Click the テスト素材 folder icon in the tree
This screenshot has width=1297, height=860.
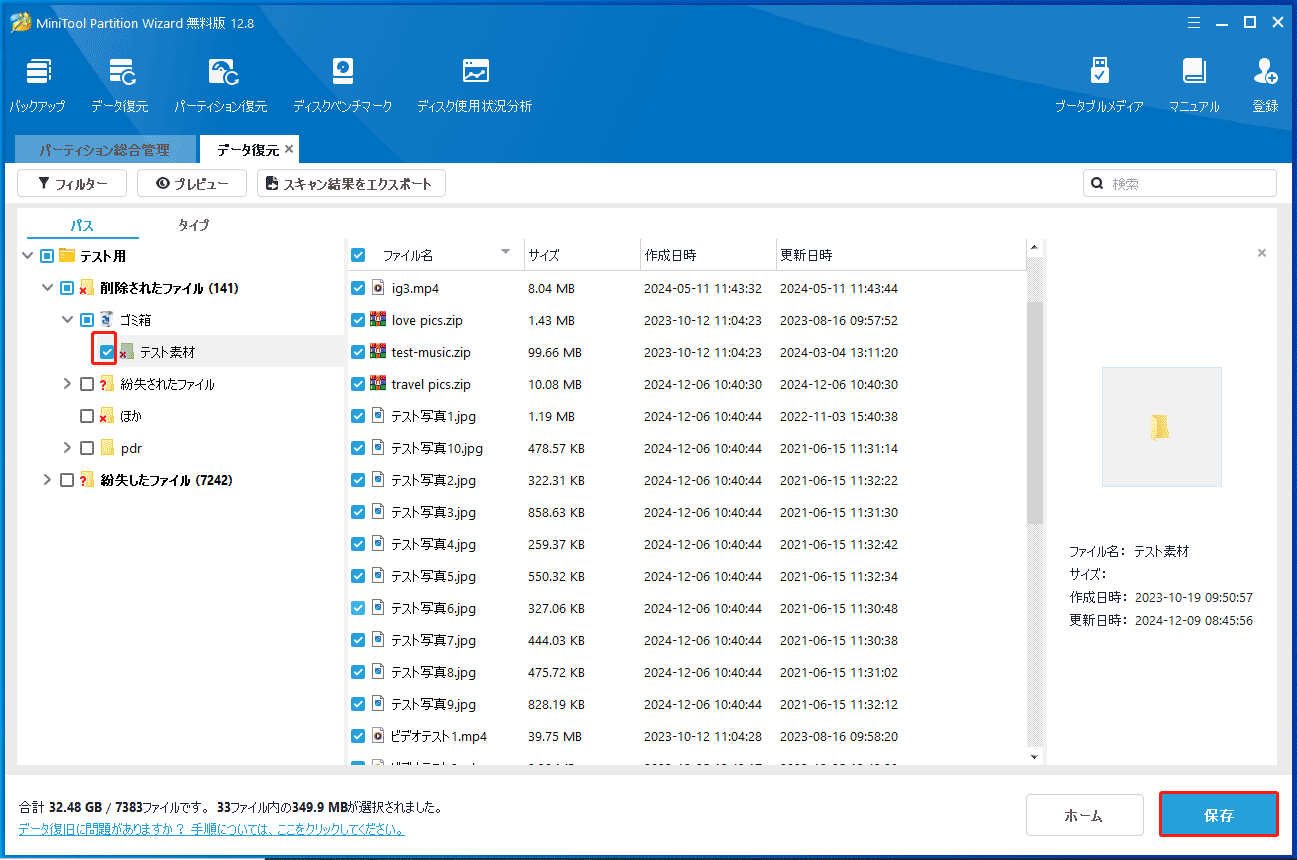126,352
